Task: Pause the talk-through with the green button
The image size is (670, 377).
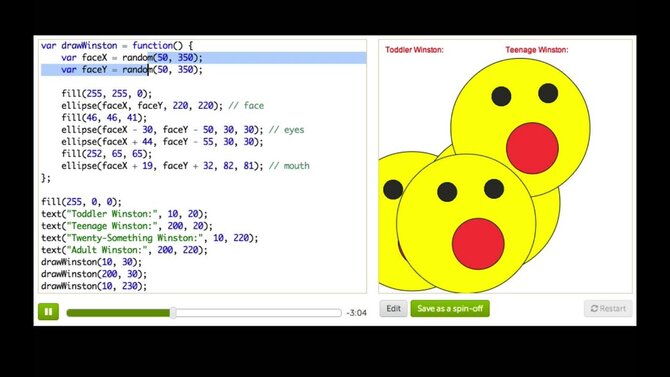Action: 48,312
